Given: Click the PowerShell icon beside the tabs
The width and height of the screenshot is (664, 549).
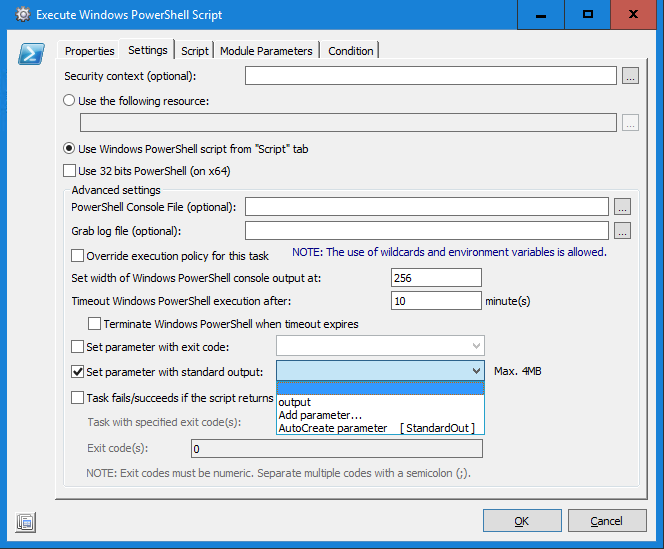Looking at the screenshot, I should point(31,54).
